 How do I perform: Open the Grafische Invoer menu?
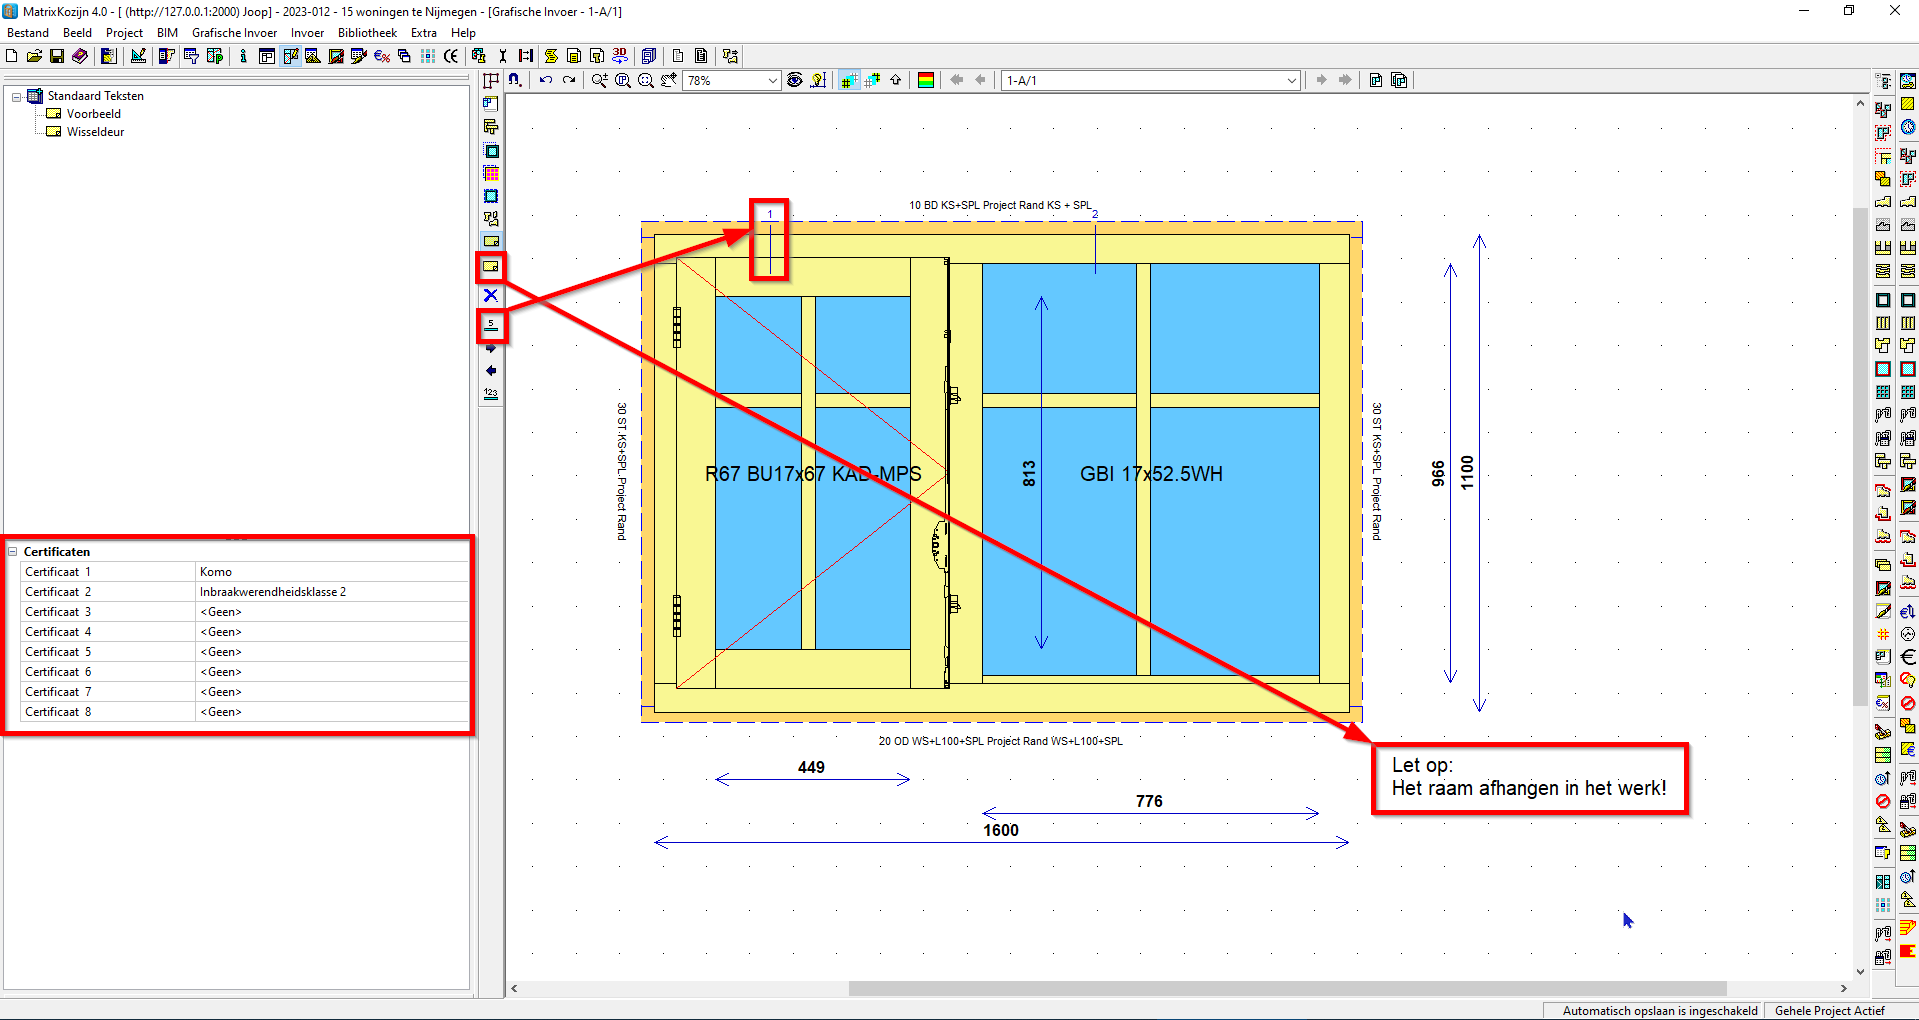234,33
